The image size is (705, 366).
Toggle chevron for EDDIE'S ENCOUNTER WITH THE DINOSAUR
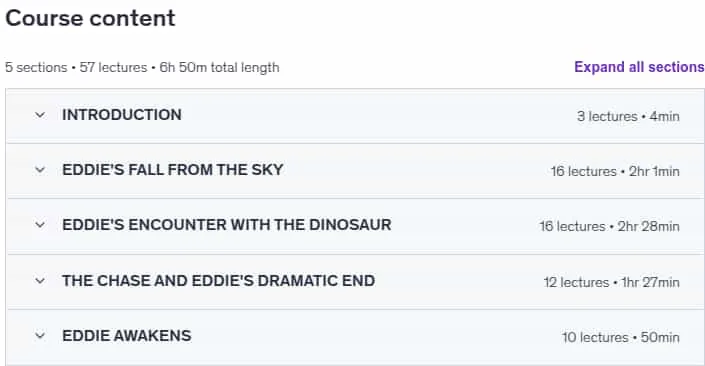[x=40, y=225]
